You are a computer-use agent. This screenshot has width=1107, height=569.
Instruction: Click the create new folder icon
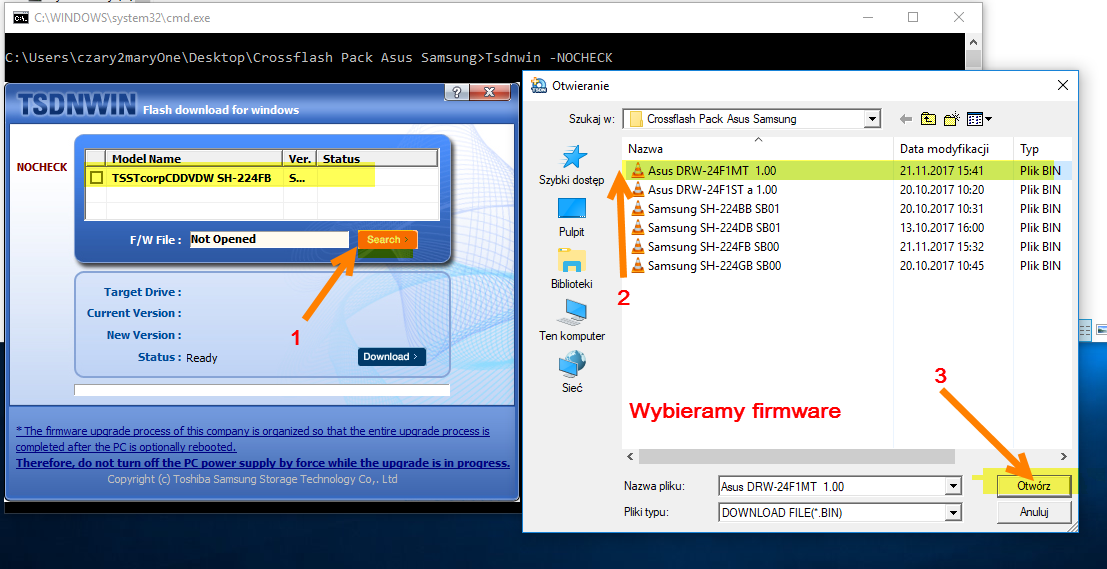(x=952, y=119)
